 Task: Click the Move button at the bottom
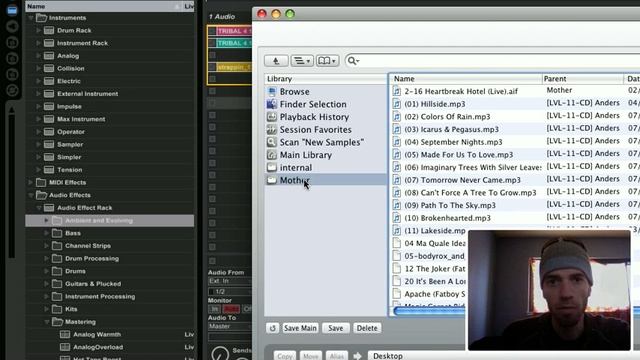(311, 356)
